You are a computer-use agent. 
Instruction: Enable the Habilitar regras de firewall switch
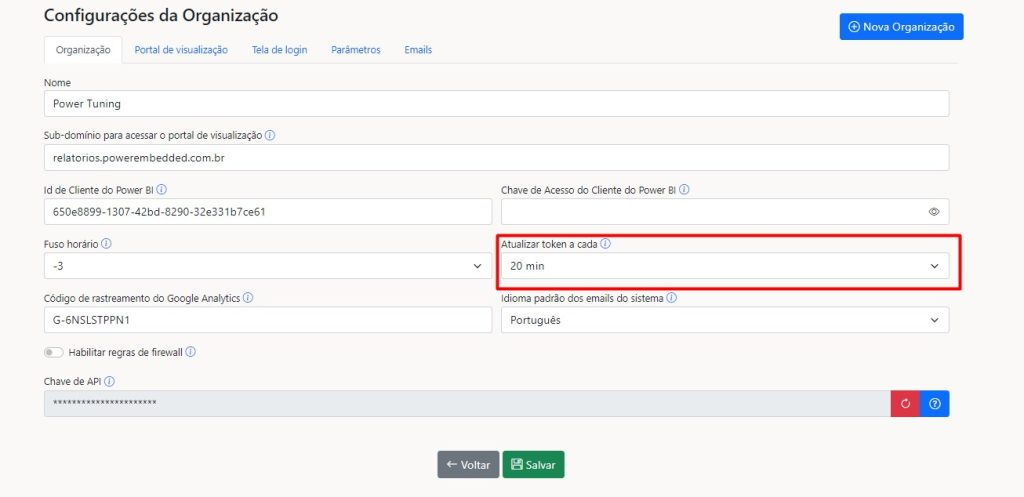[54, 352]
